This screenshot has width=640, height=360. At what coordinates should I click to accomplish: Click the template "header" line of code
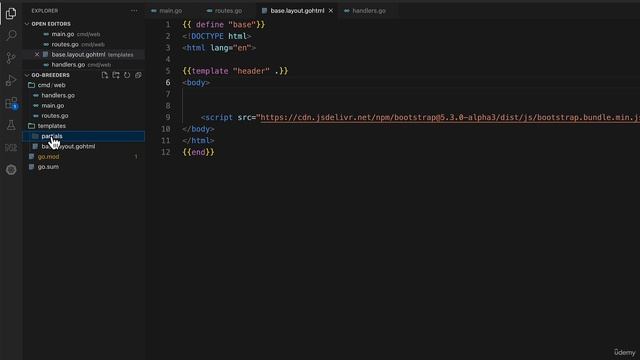click(235, 71)
